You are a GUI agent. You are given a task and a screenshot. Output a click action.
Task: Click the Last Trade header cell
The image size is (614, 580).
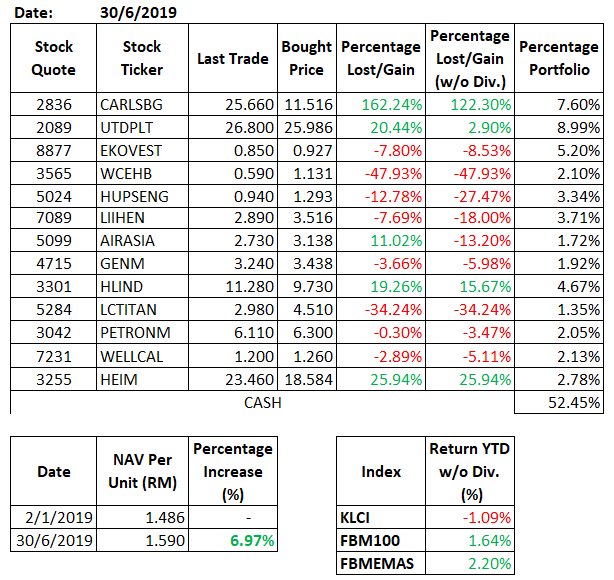[232, 59]
